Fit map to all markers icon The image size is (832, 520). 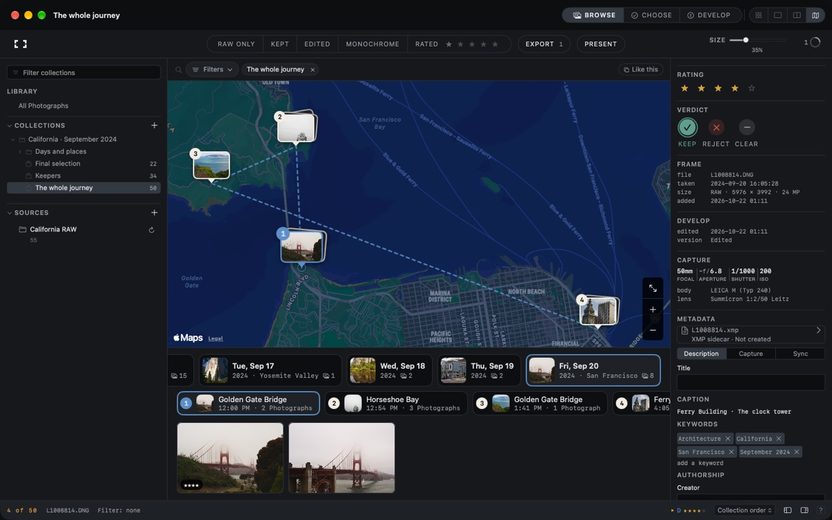[653, 288]
